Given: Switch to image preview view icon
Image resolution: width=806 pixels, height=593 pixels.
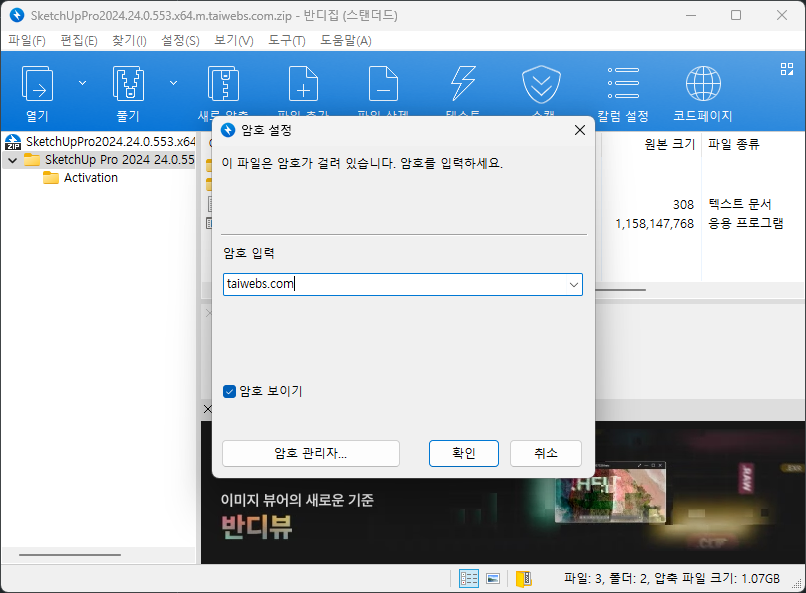Looking at the screenshot, I should point(493,579).
